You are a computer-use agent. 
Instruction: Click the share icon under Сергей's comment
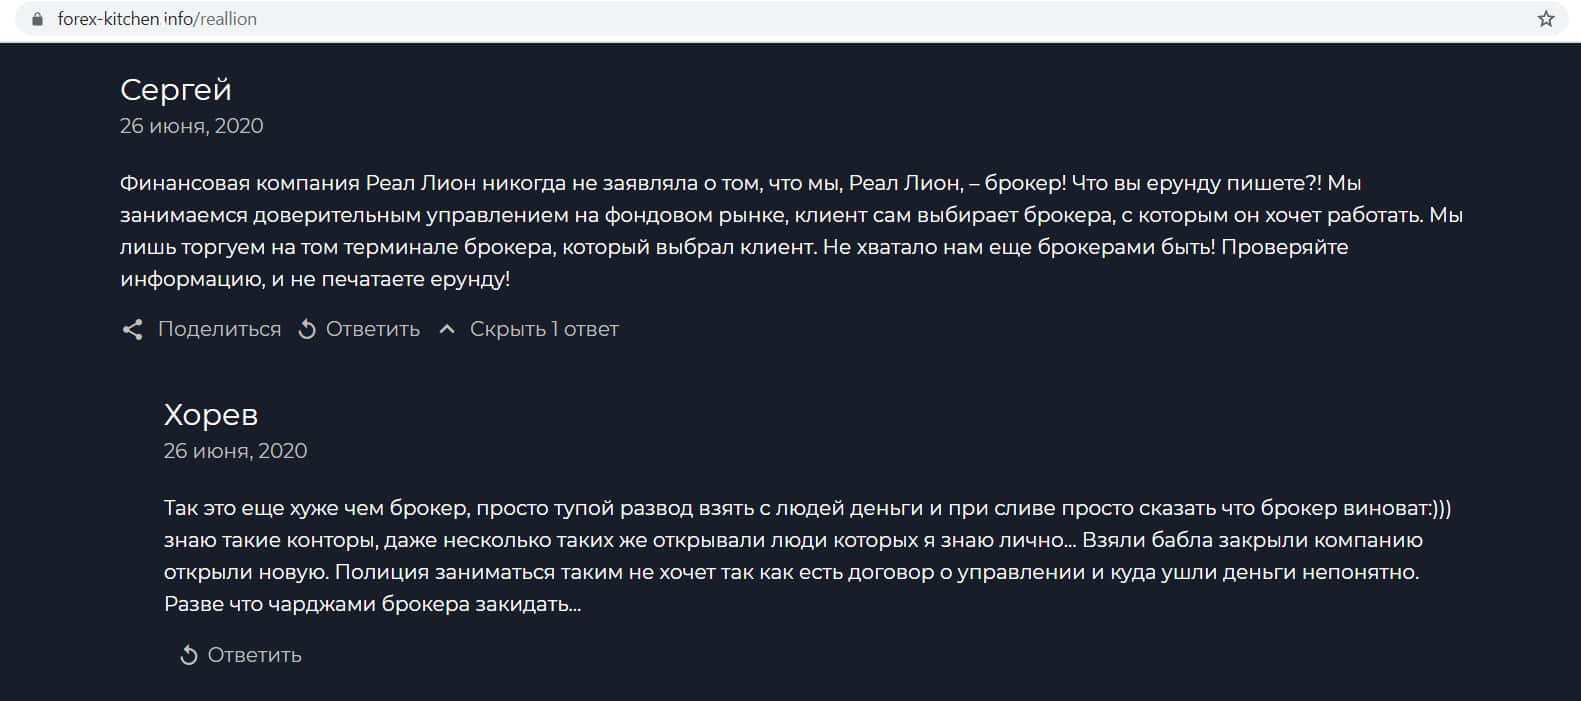click(x=132, y=329)
